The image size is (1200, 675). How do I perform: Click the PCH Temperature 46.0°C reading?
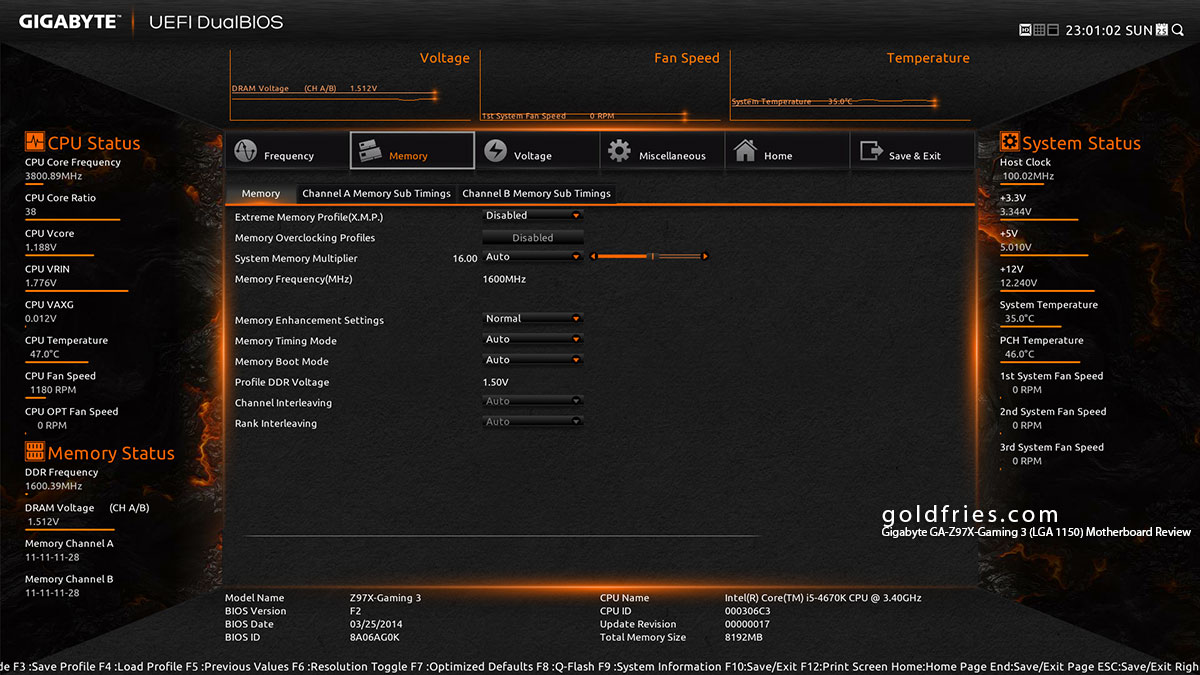1020,354
